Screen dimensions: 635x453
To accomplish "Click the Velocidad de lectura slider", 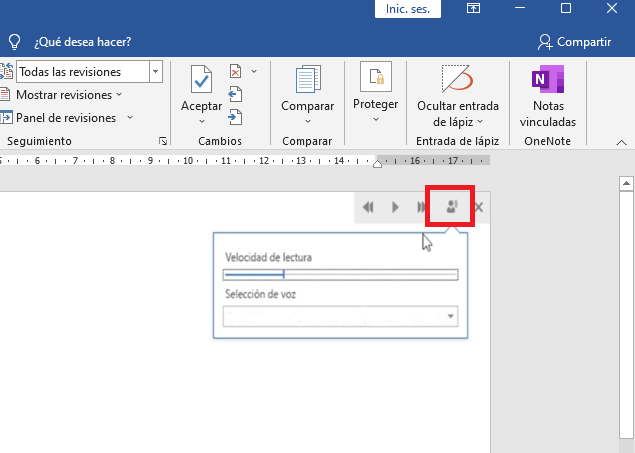I will [340, 274].
